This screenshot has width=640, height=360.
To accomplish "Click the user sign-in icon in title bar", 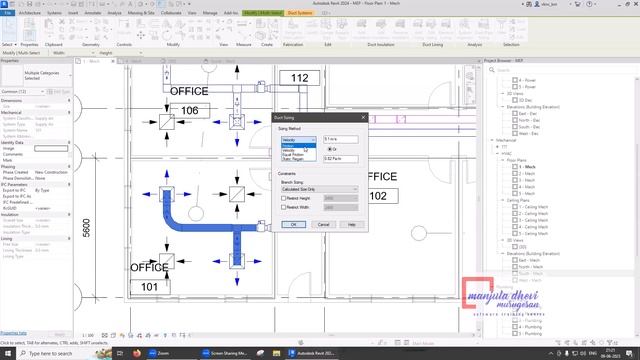I will tap(537, 4).
